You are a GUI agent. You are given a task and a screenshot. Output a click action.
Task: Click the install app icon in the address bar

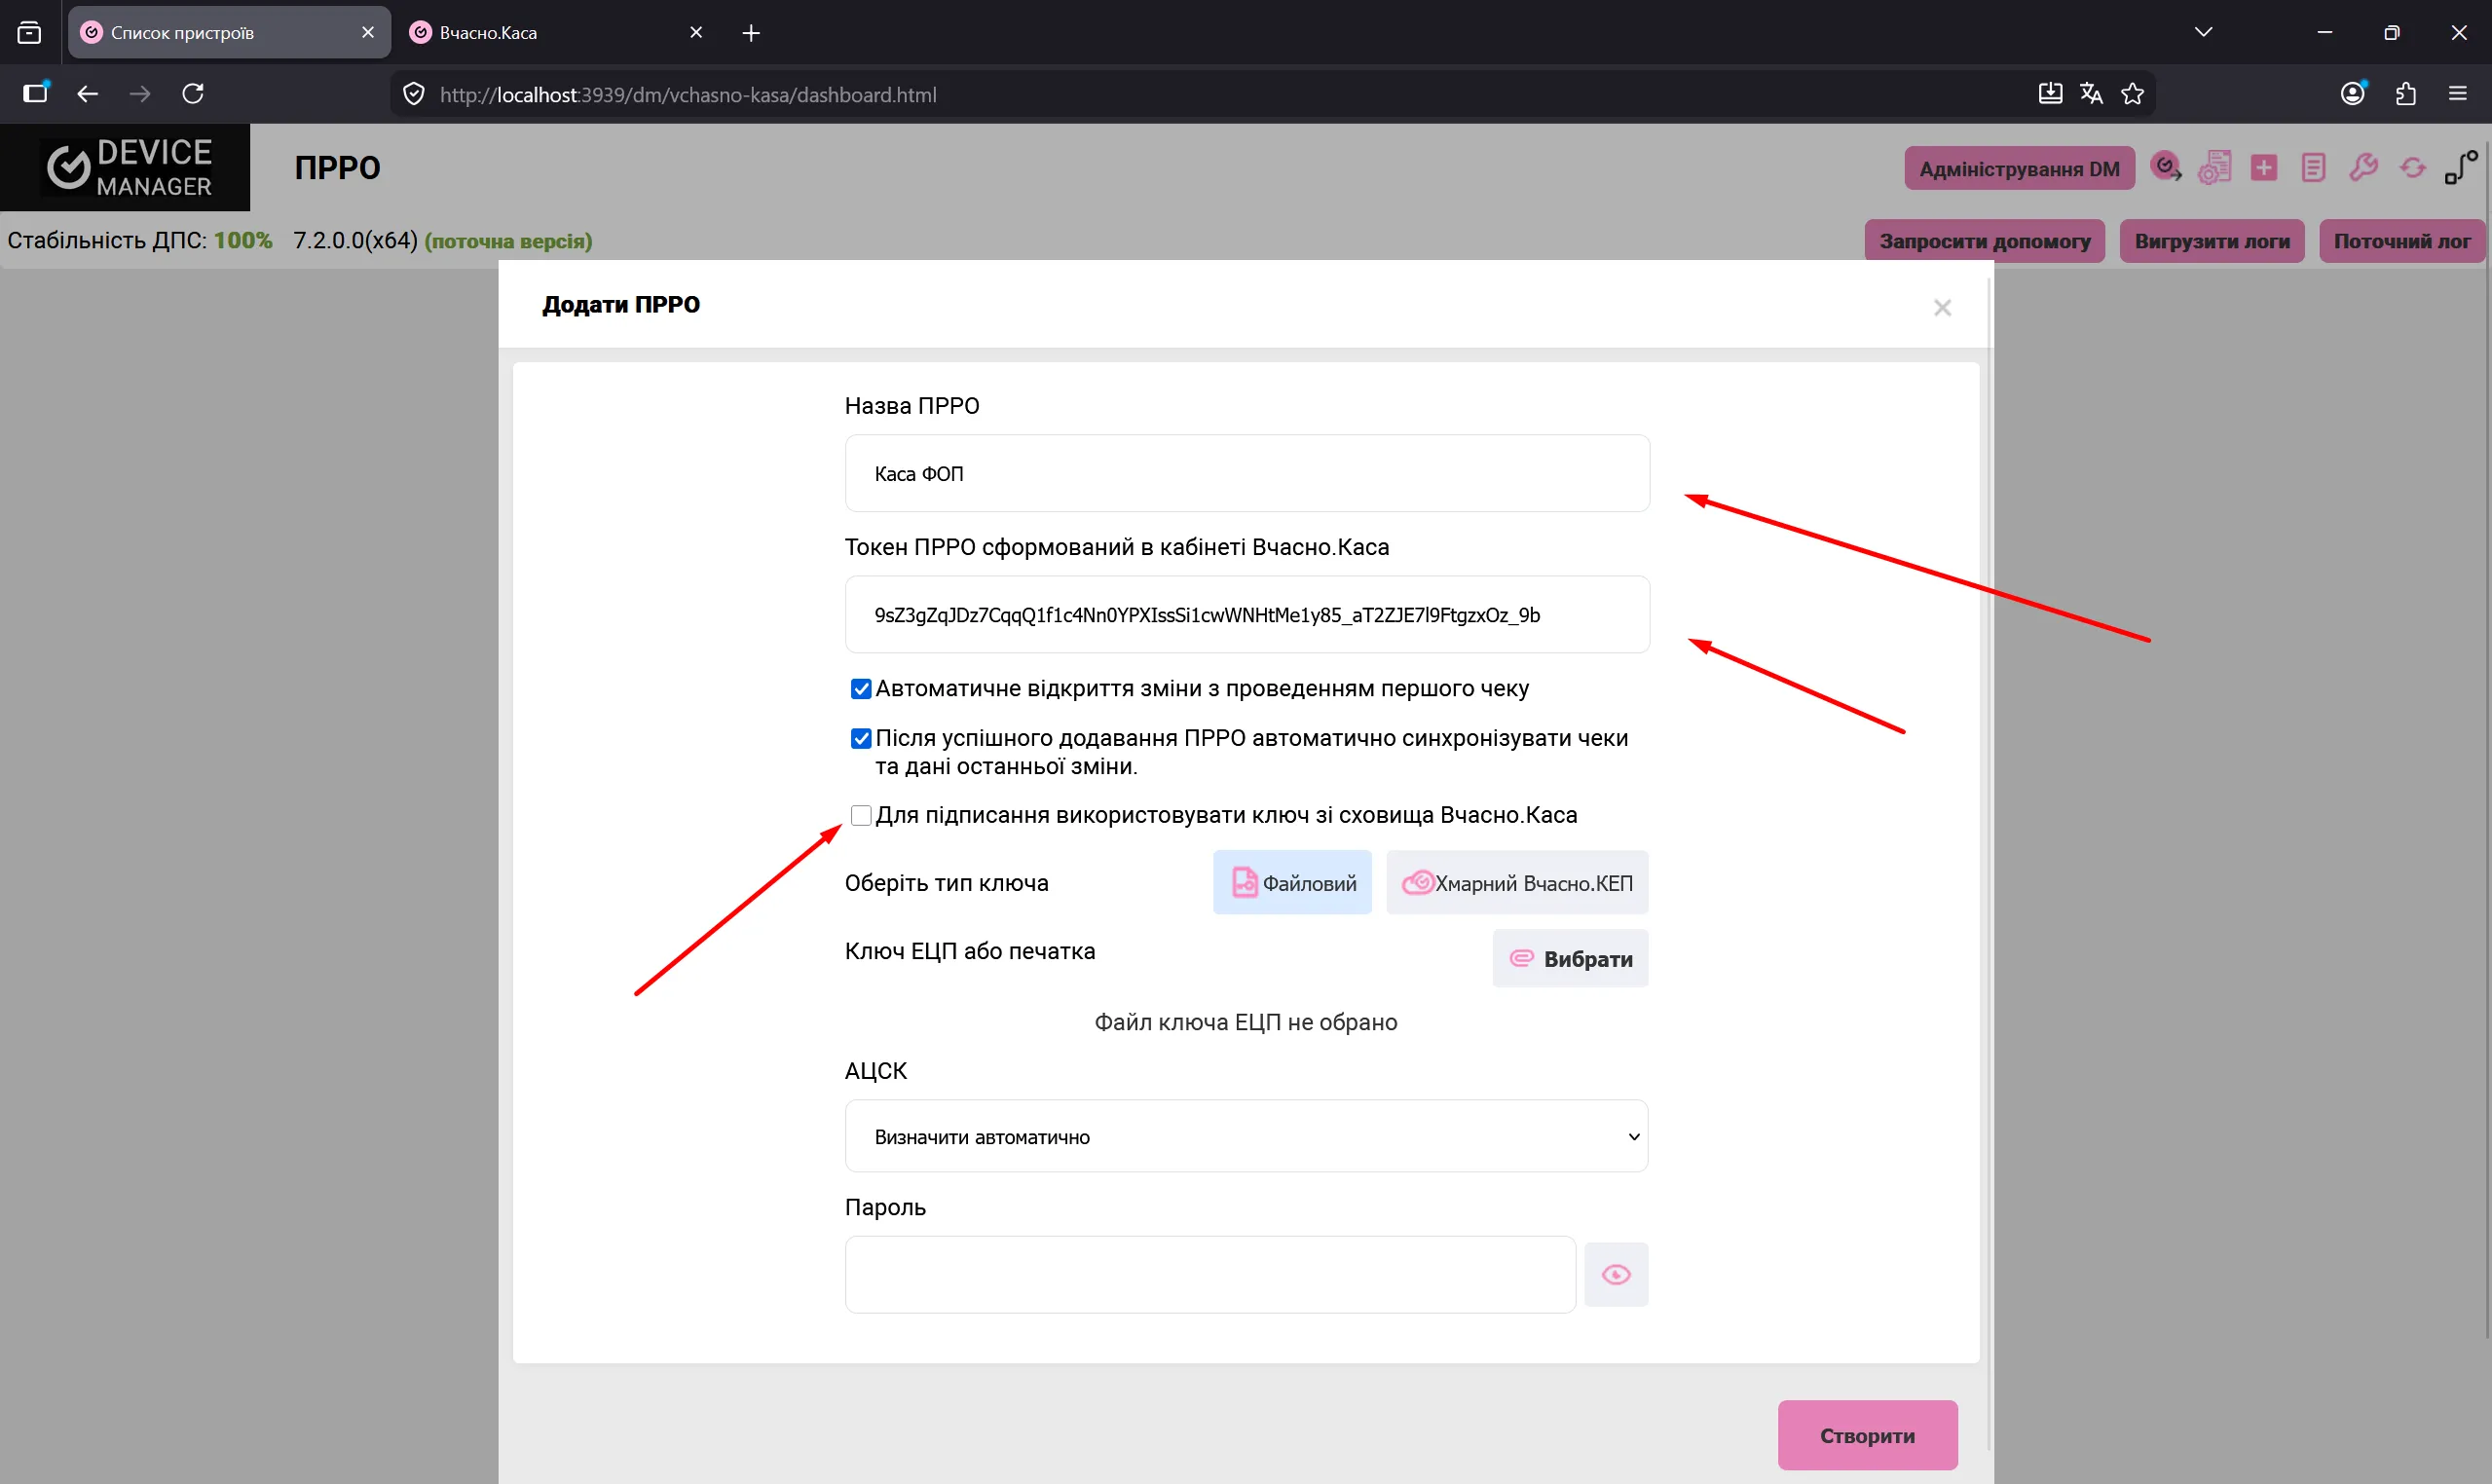point(2050,94)
